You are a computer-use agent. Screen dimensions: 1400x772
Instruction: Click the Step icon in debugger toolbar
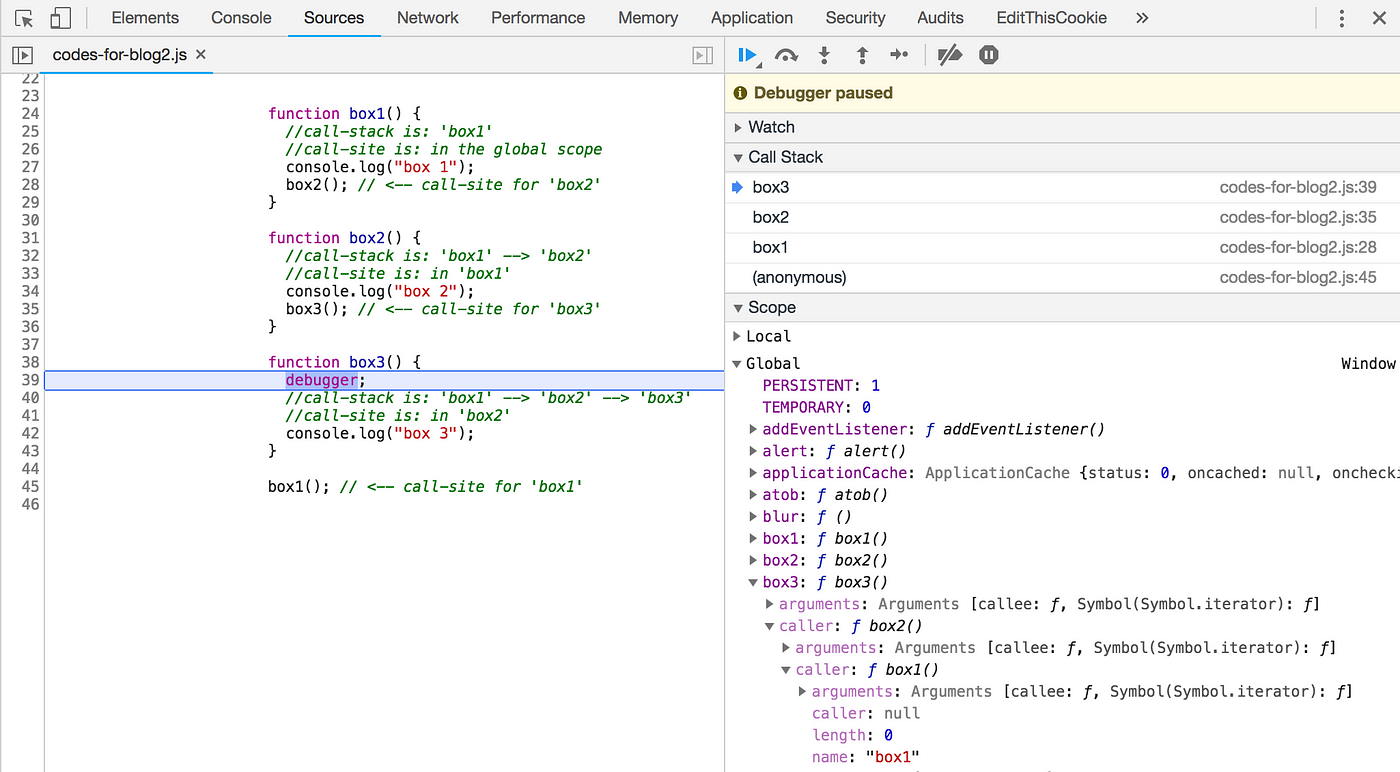point(899,55)
